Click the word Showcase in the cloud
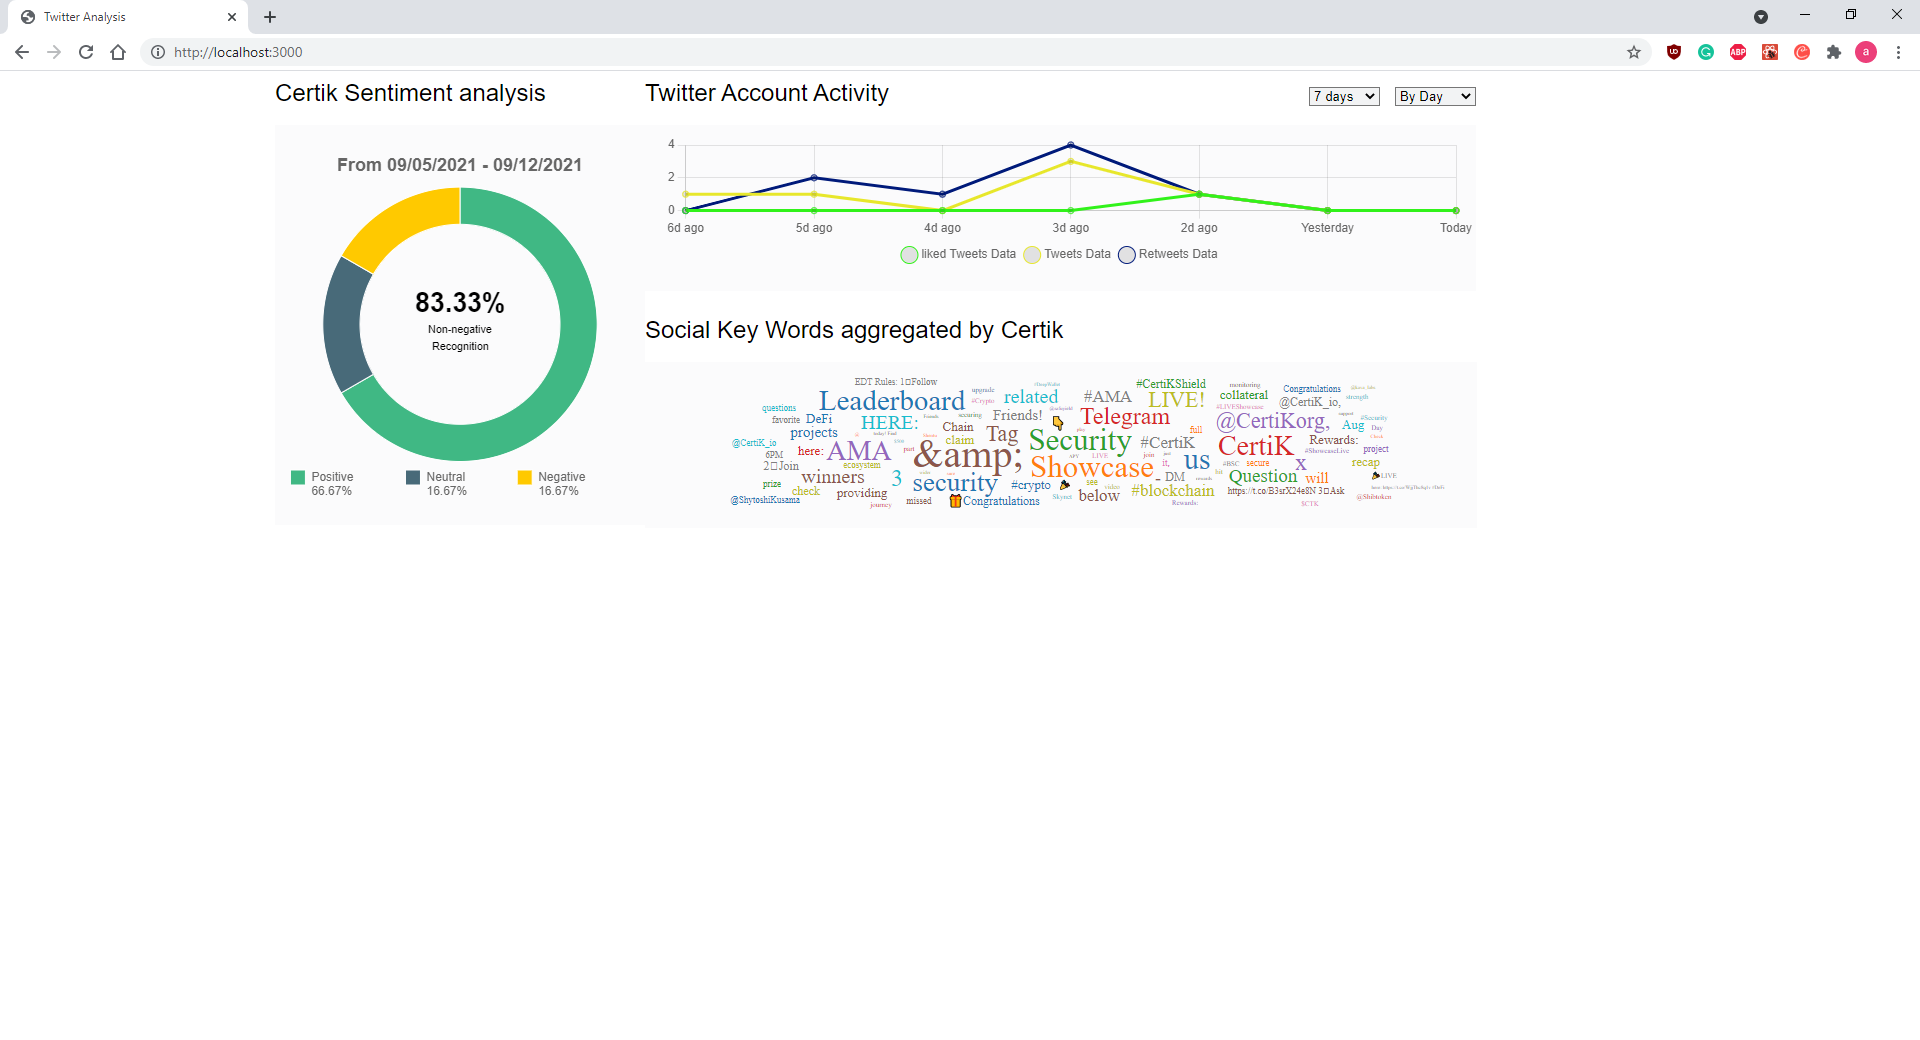Screen dimensions: 1920x1040 coord(1092,468)
